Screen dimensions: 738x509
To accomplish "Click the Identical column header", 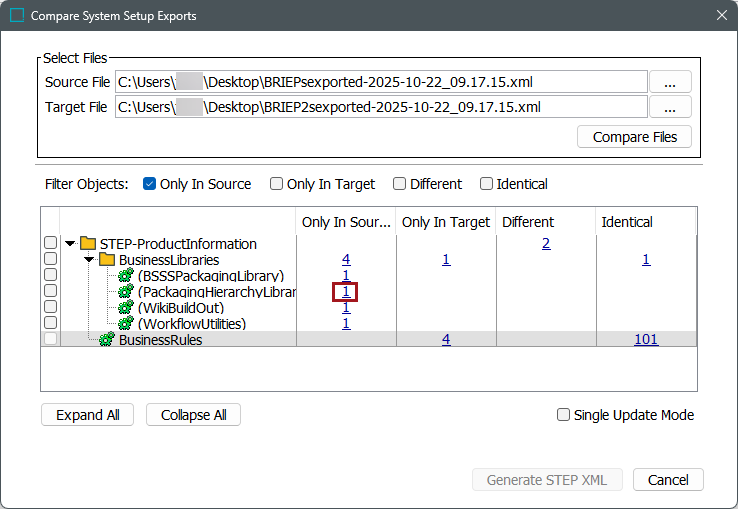I will click(x=627, y=222).
